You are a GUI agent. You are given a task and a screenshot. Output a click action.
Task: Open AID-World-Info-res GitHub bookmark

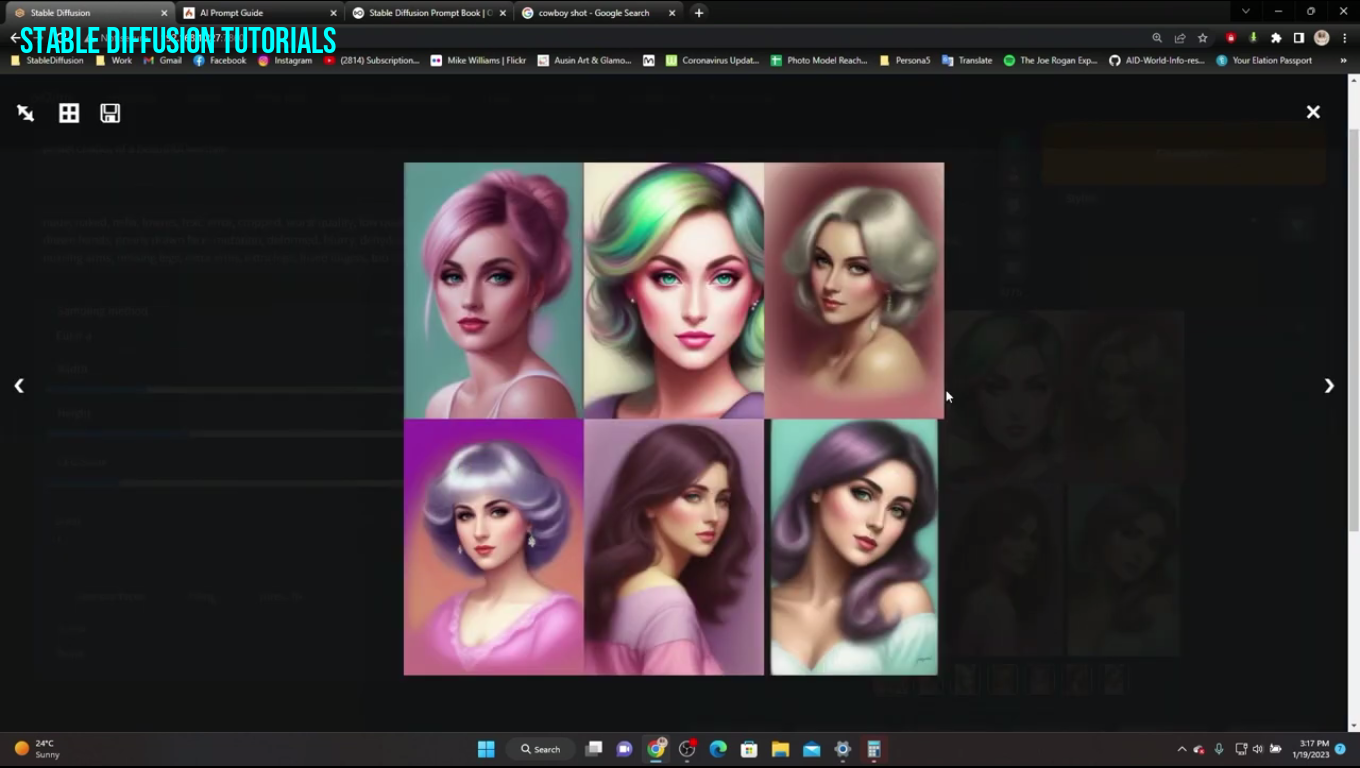(x=1157, y=60)
